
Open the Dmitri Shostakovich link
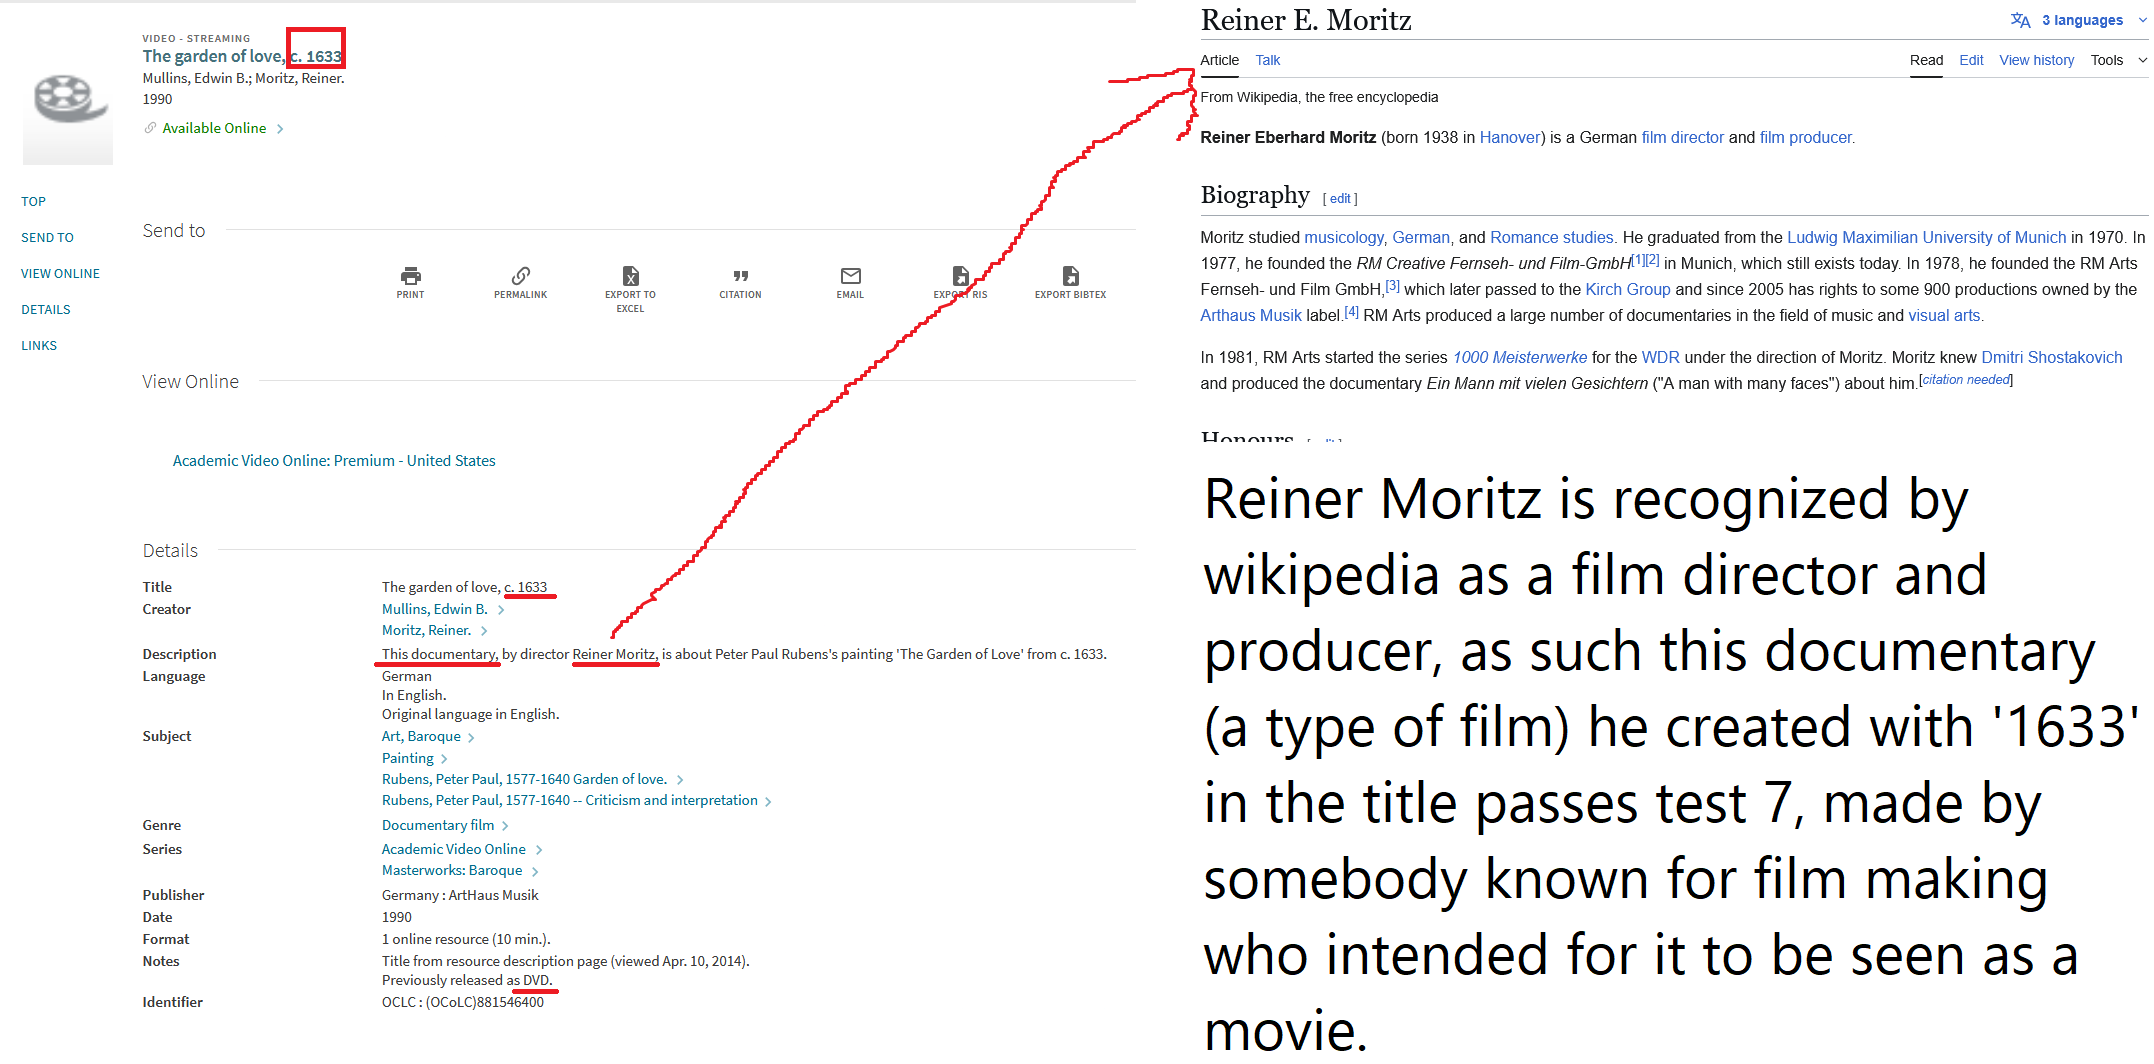pyautogui.click(x=2052, y=357)
